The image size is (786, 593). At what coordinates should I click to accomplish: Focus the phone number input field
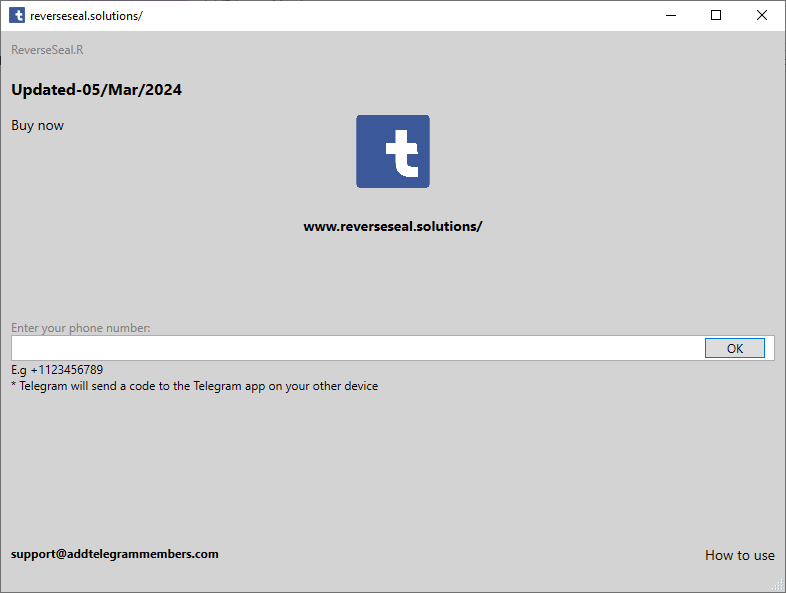tap(357, 348)
